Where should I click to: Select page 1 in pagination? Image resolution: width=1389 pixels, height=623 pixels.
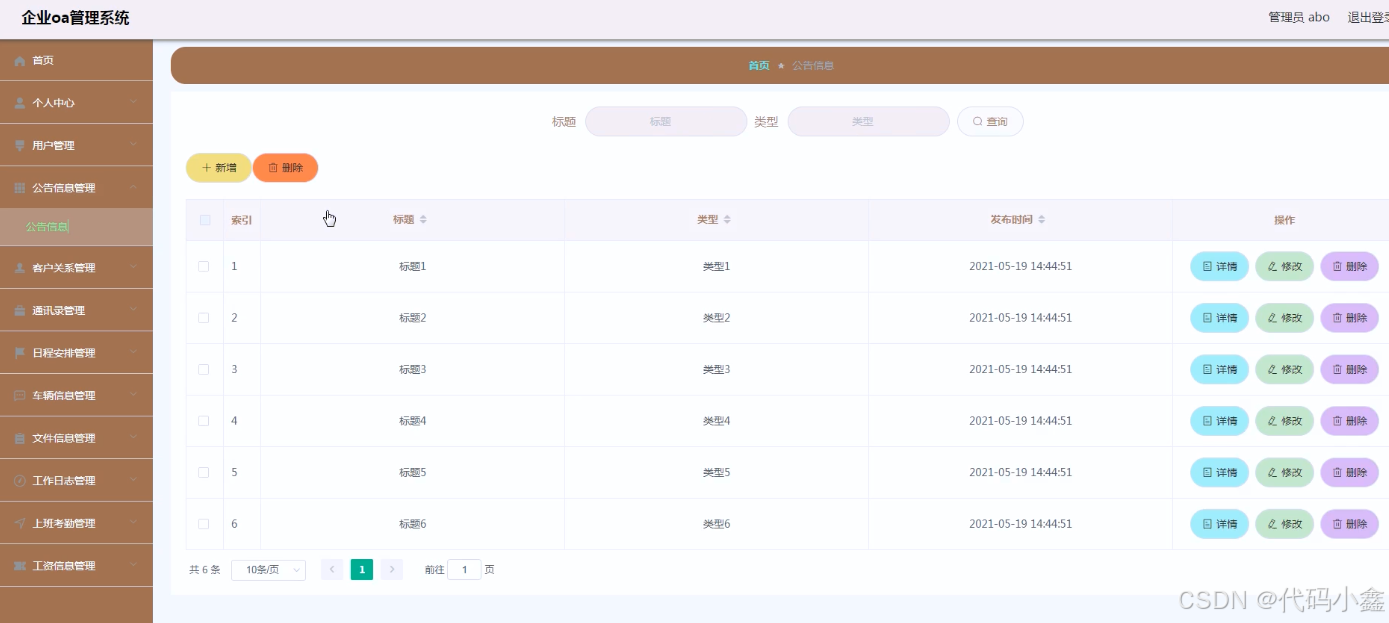[362, 569]
